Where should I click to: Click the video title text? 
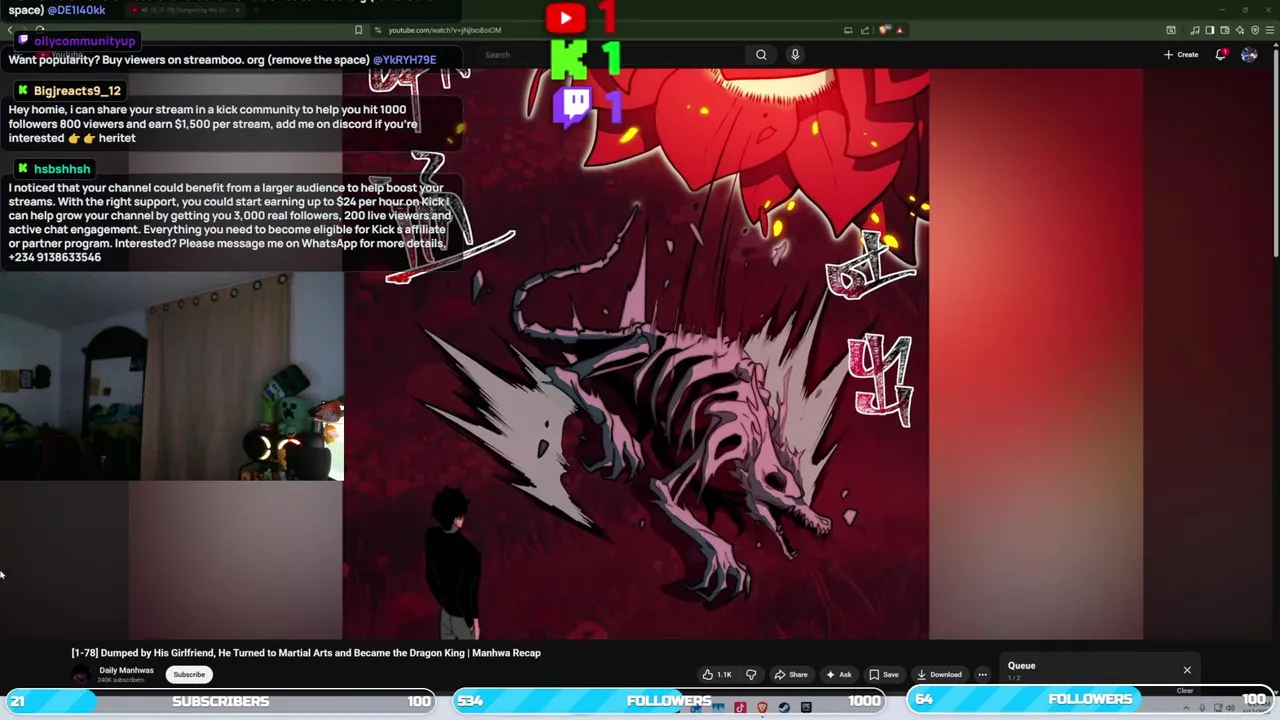click(x=306, y=653)
